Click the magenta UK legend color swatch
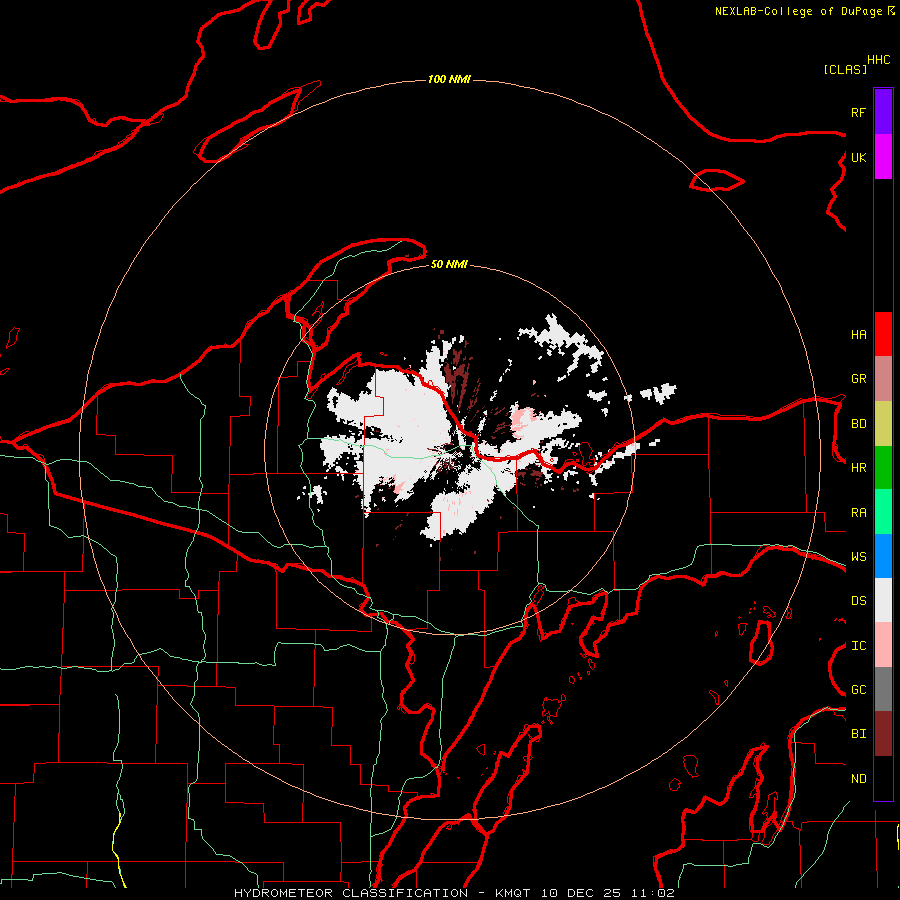This screenshot has height=900, width=900. tap(883, 157)
